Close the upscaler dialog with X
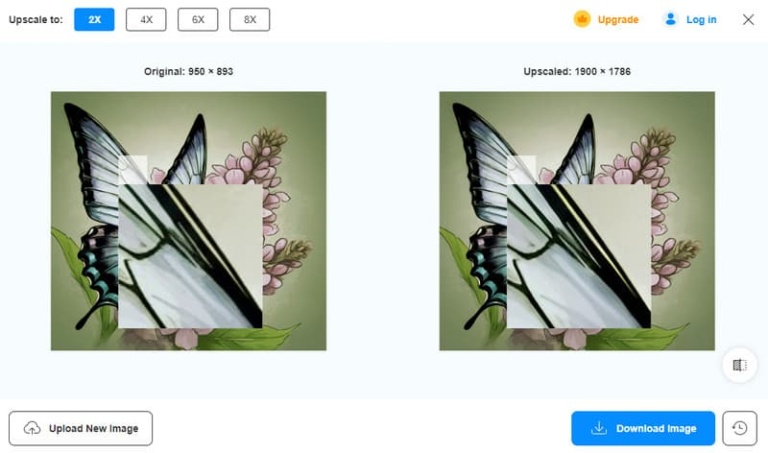768x453 pixels. click(x=748, y=20)
